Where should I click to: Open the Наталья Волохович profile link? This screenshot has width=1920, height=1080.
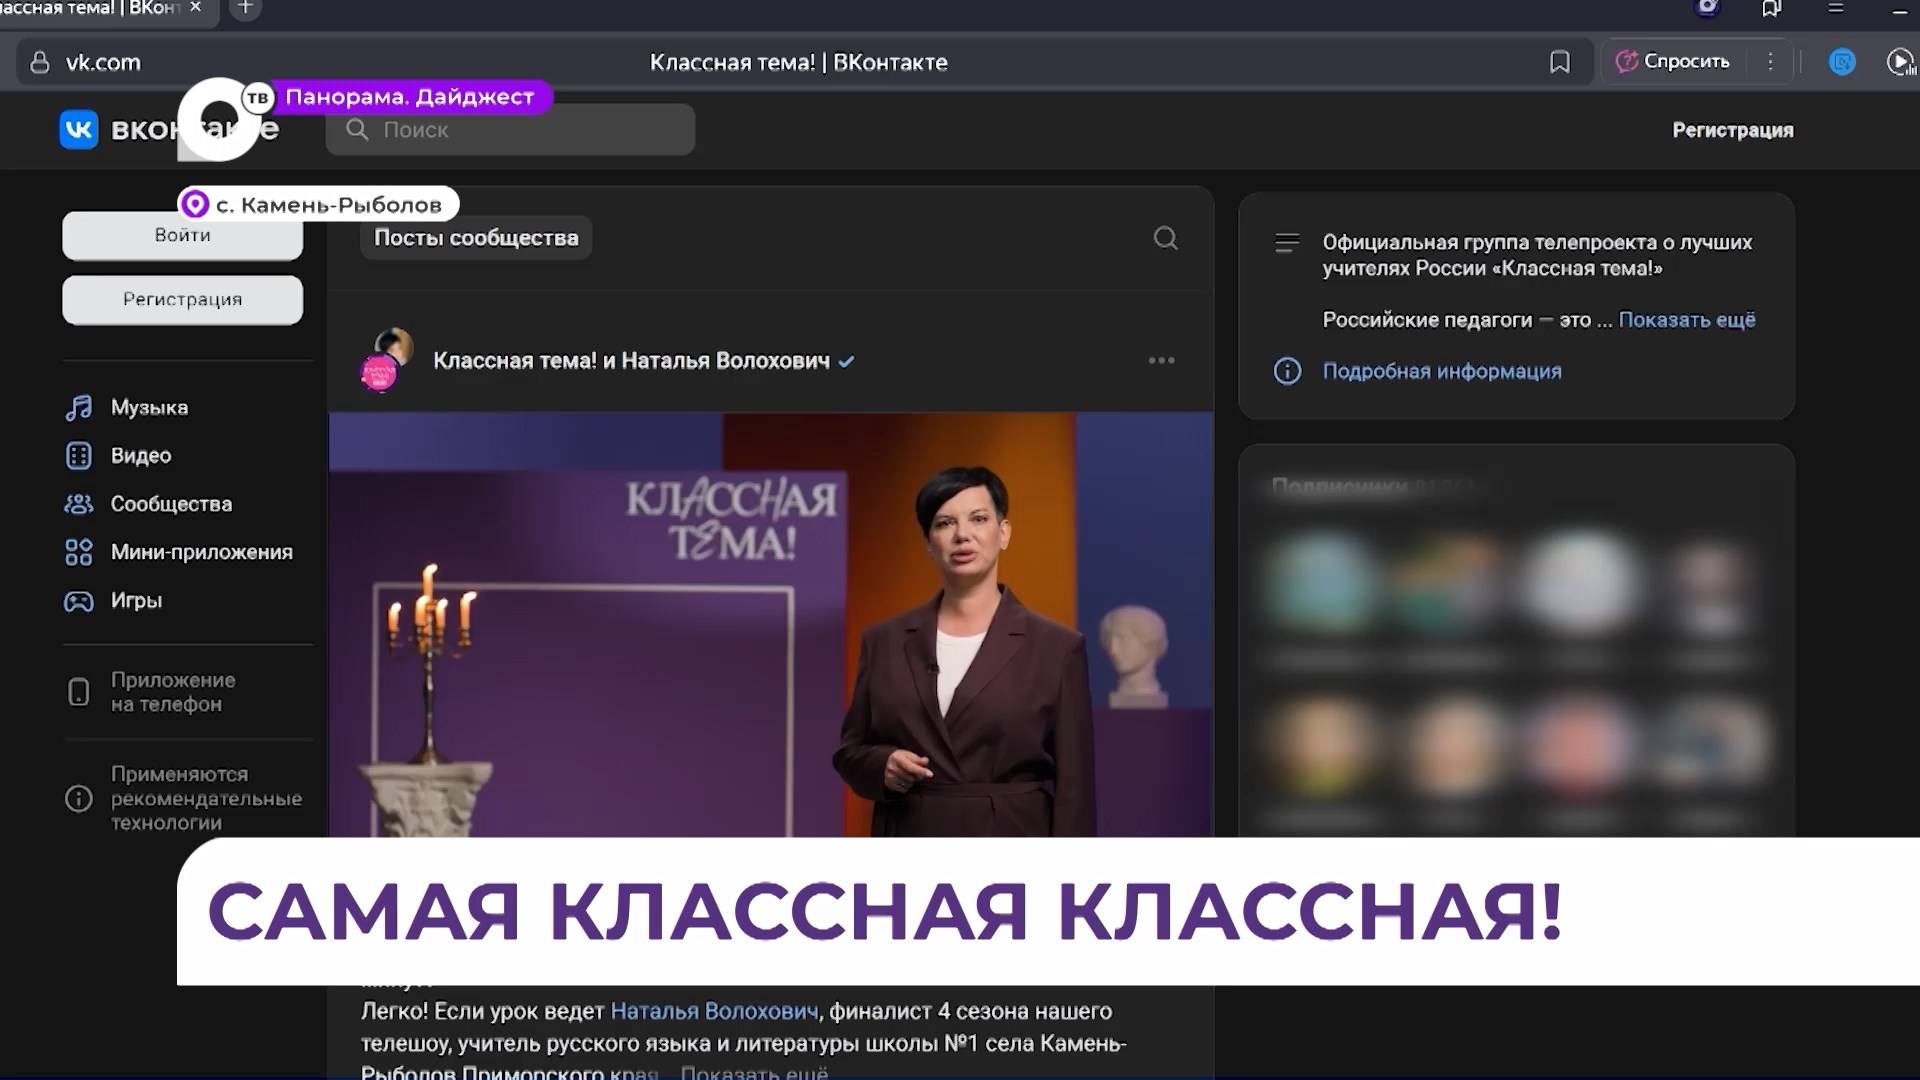[x=716, y=1011]
